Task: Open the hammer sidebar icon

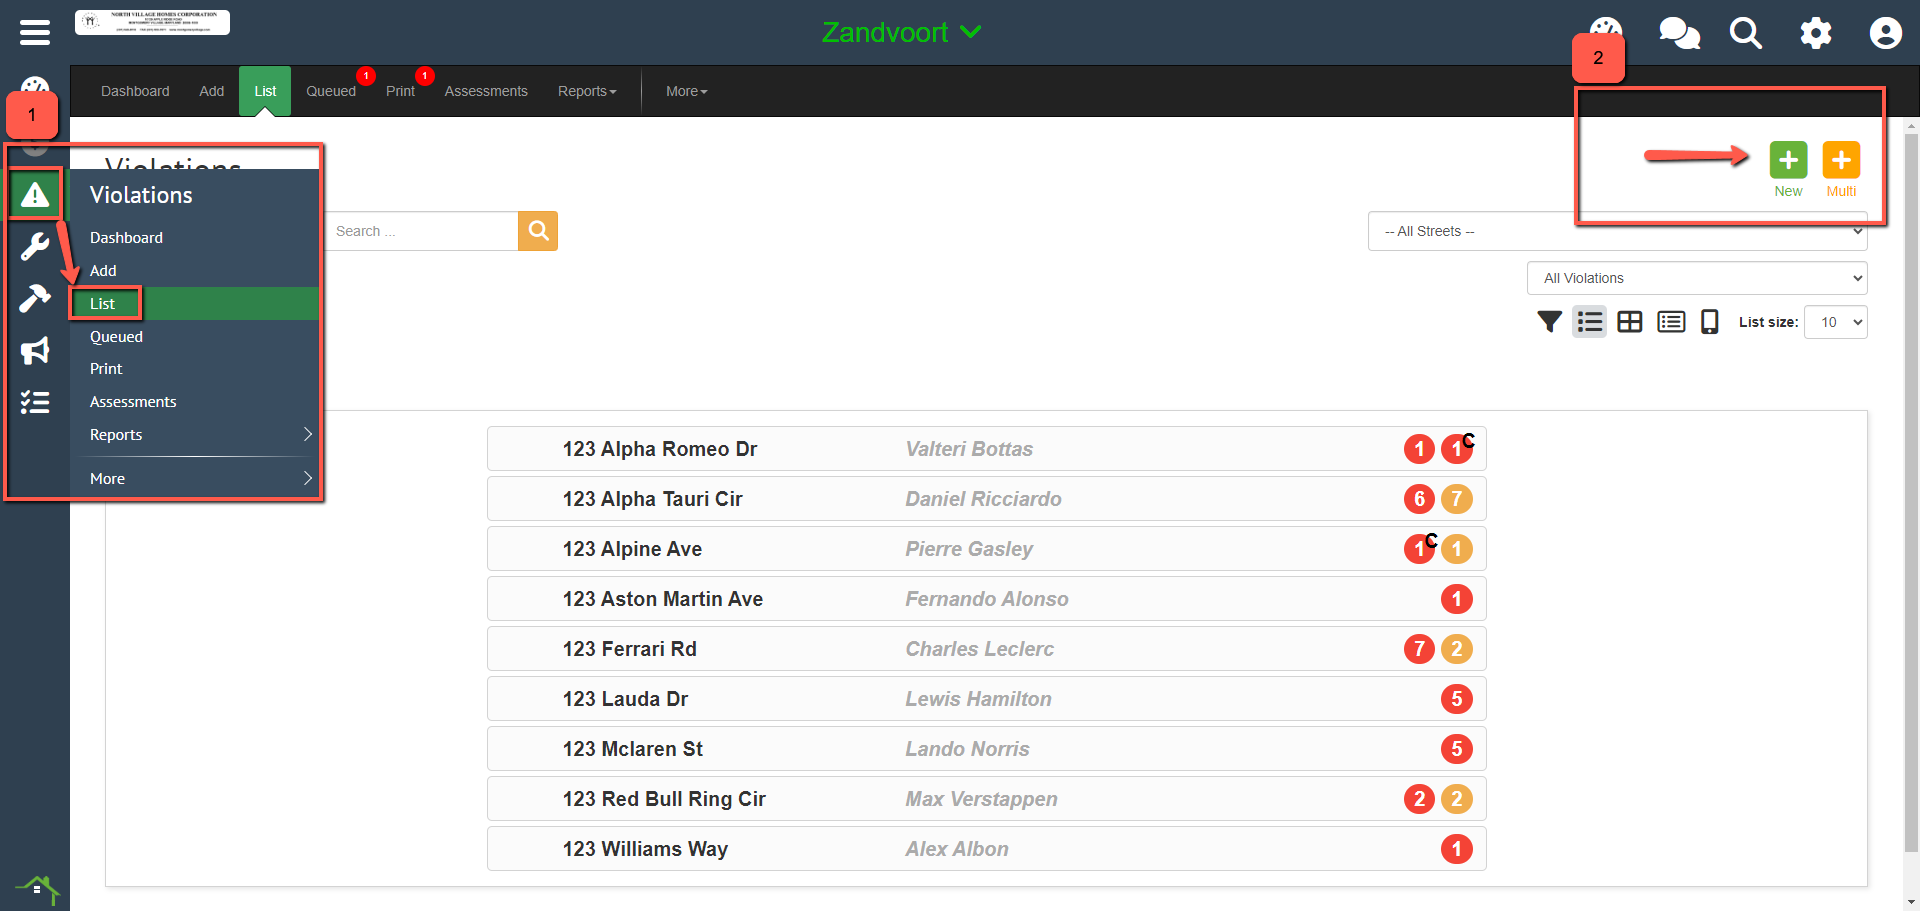Action: [35, 298]
